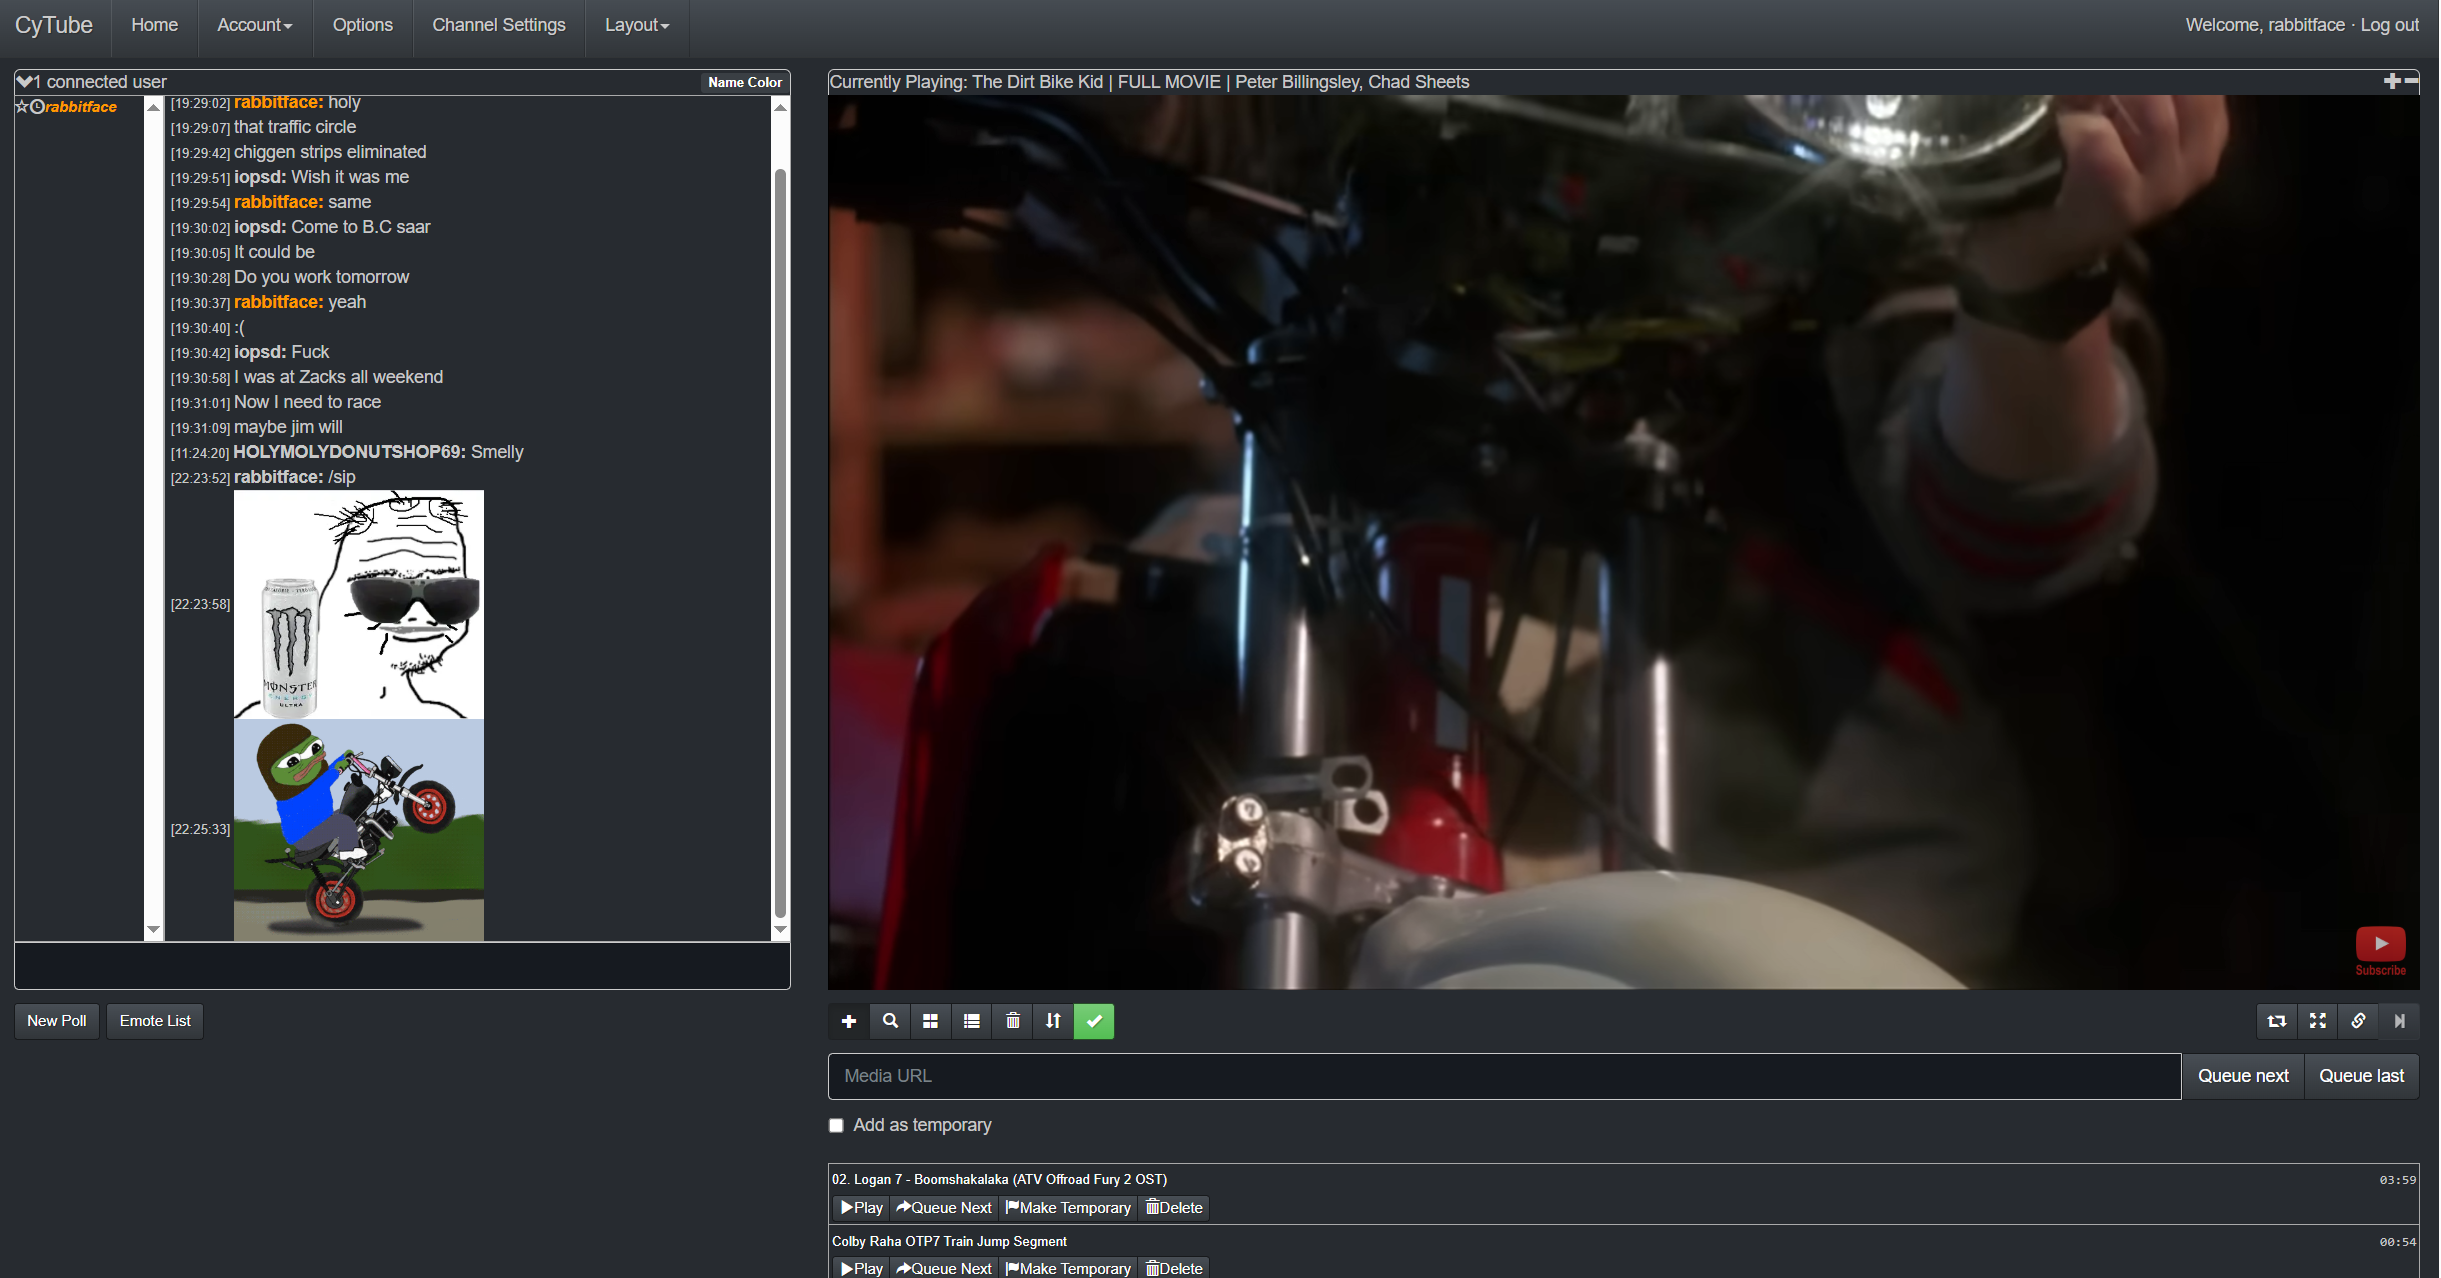Click the 'Welcome, rabbitface' text

click(2265, 25)
